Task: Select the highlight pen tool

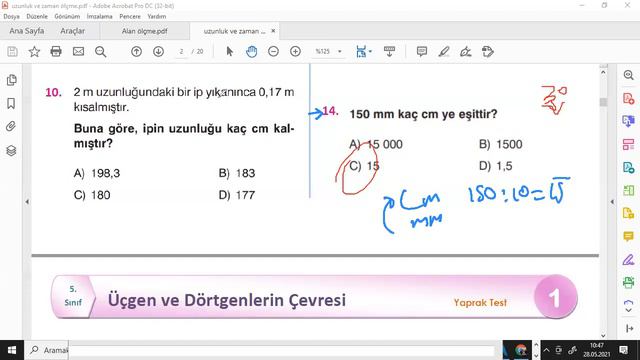Action: tap(444, 51)
